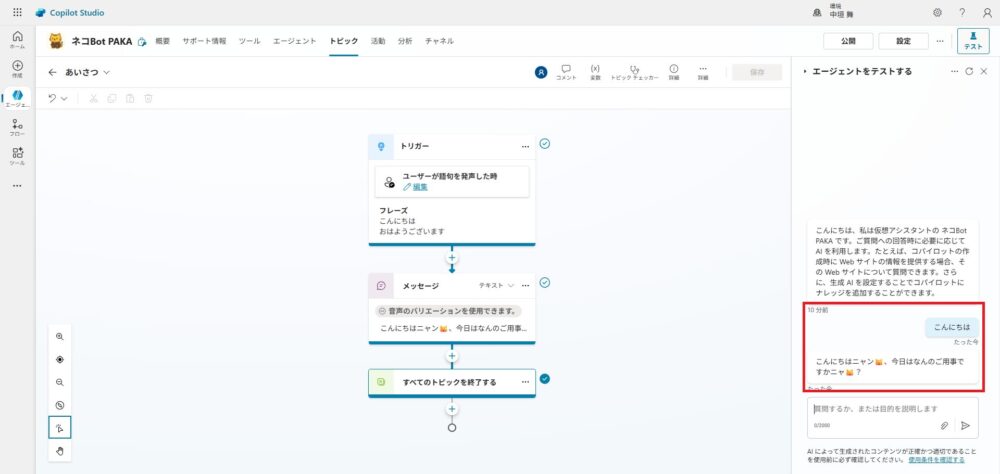Open すべてのトピックを終了する node ellipsis

526,382
